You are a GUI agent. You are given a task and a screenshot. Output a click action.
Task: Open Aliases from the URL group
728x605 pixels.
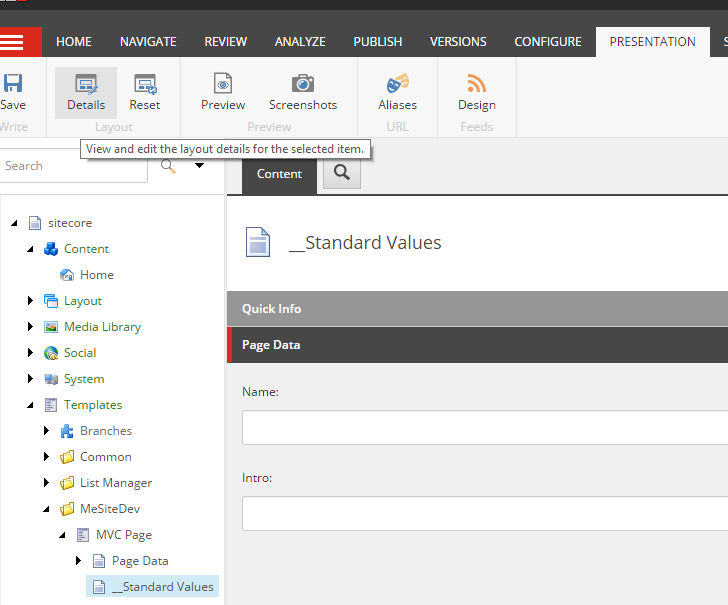pyautogui.click(x=397, y=85)
